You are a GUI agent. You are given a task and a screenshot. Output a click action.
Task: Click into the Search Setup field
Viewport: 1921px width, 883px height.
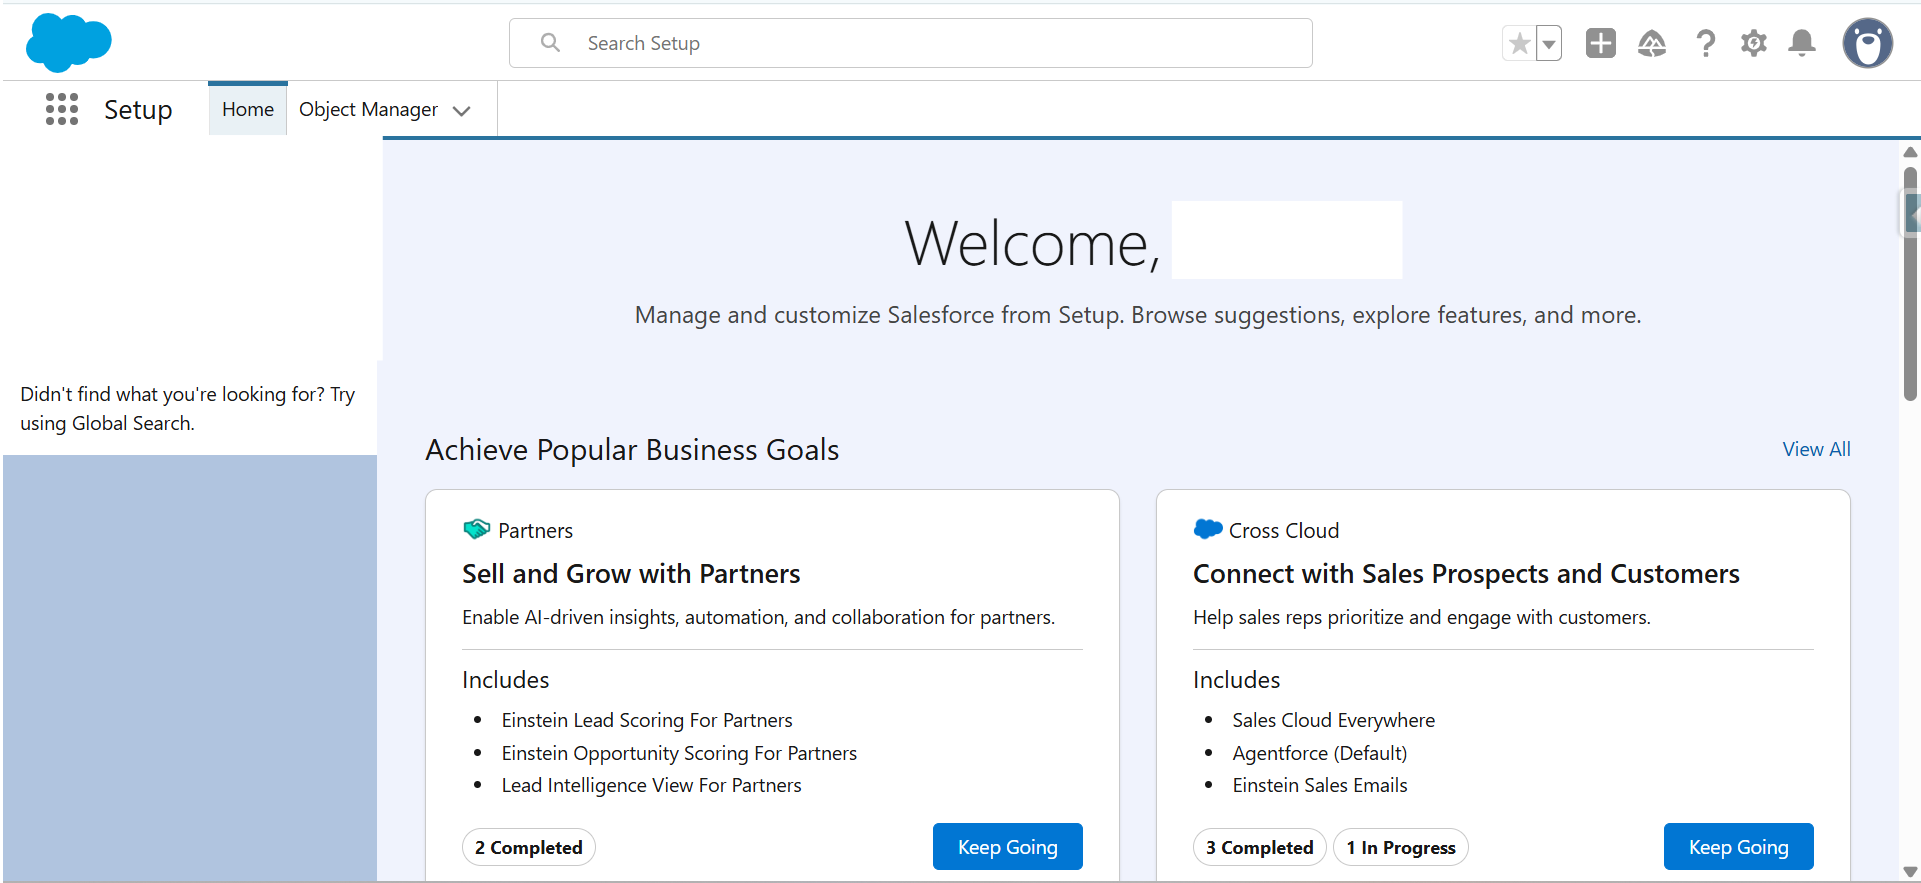(x=910, y=43)
